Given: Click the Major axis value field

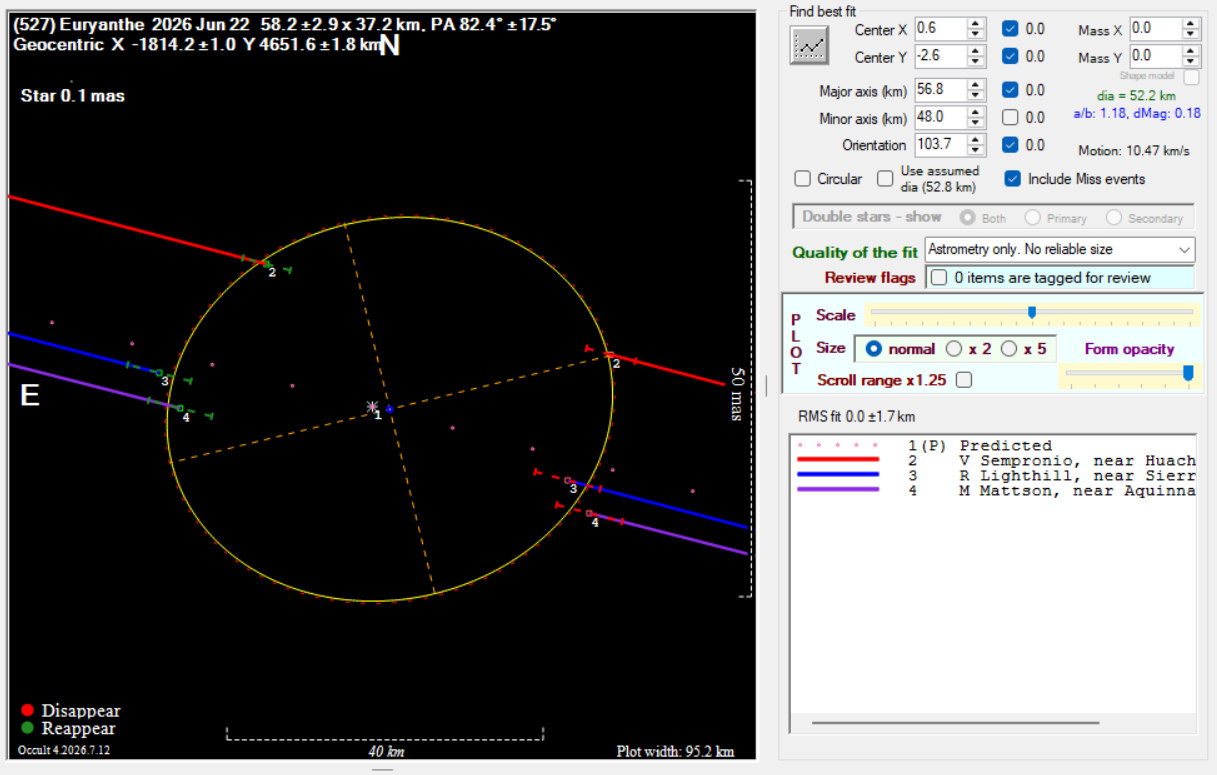Looking at the screenshot, I should pos(940,90).
